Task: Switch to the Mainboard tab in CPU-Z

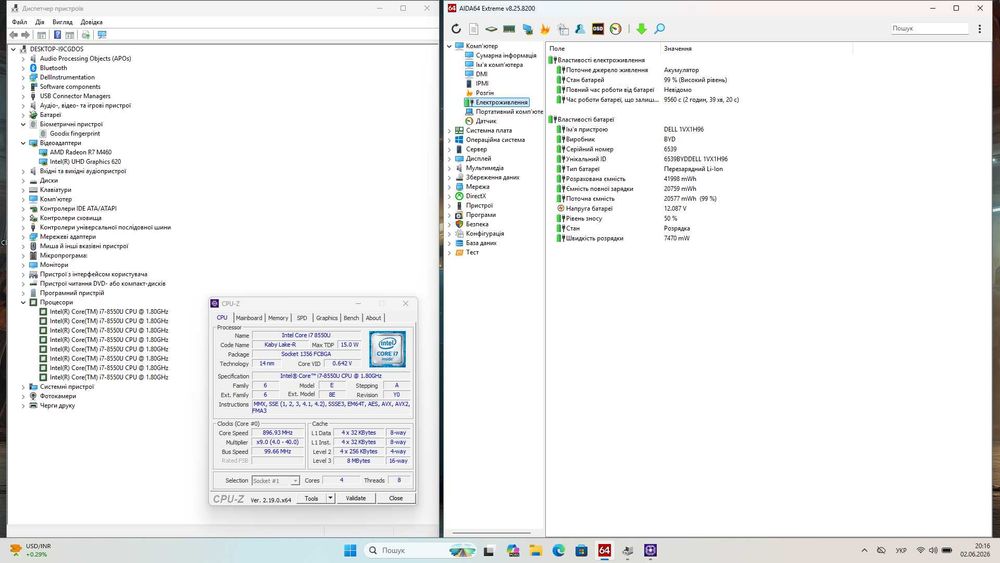Action: click(x=249, y=318)
